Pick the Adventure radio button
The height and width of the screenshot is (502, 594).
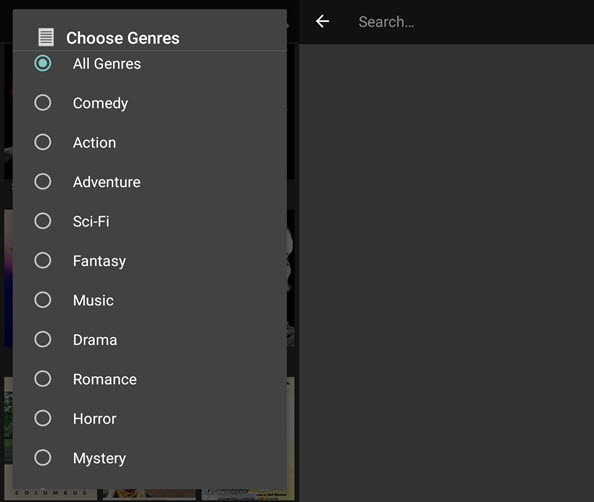click(43, 181)
